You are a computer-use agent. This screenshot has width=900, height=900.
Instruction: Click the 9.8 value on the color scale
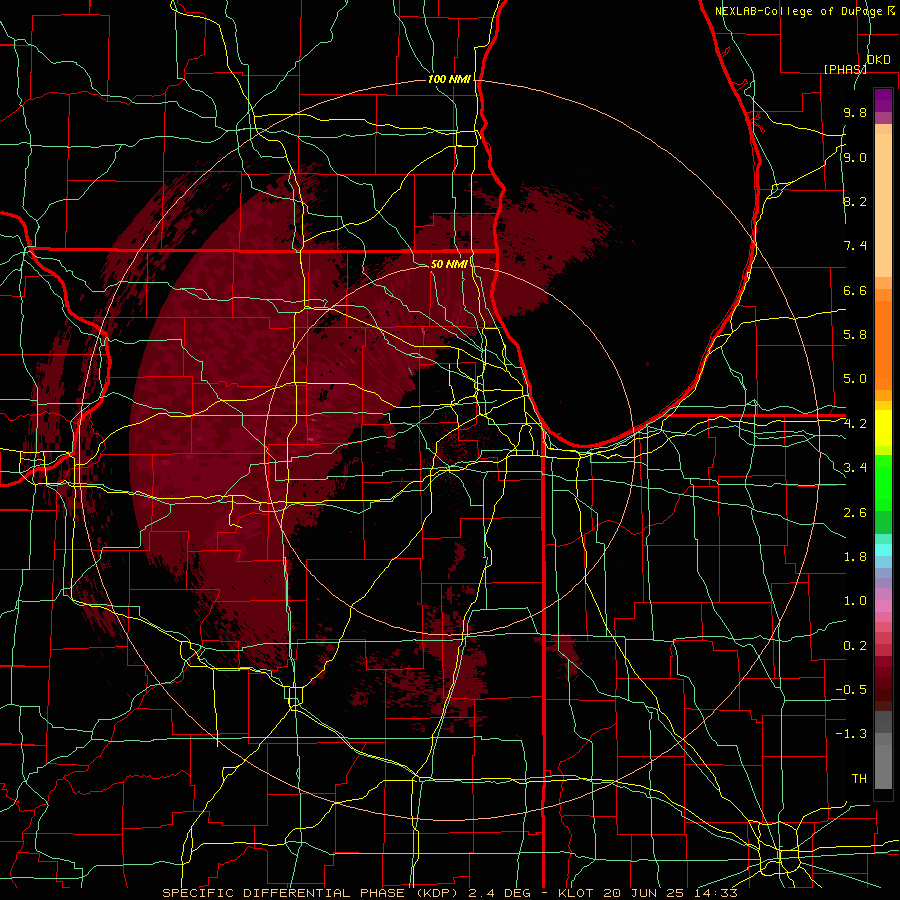[x=855, y=113]
